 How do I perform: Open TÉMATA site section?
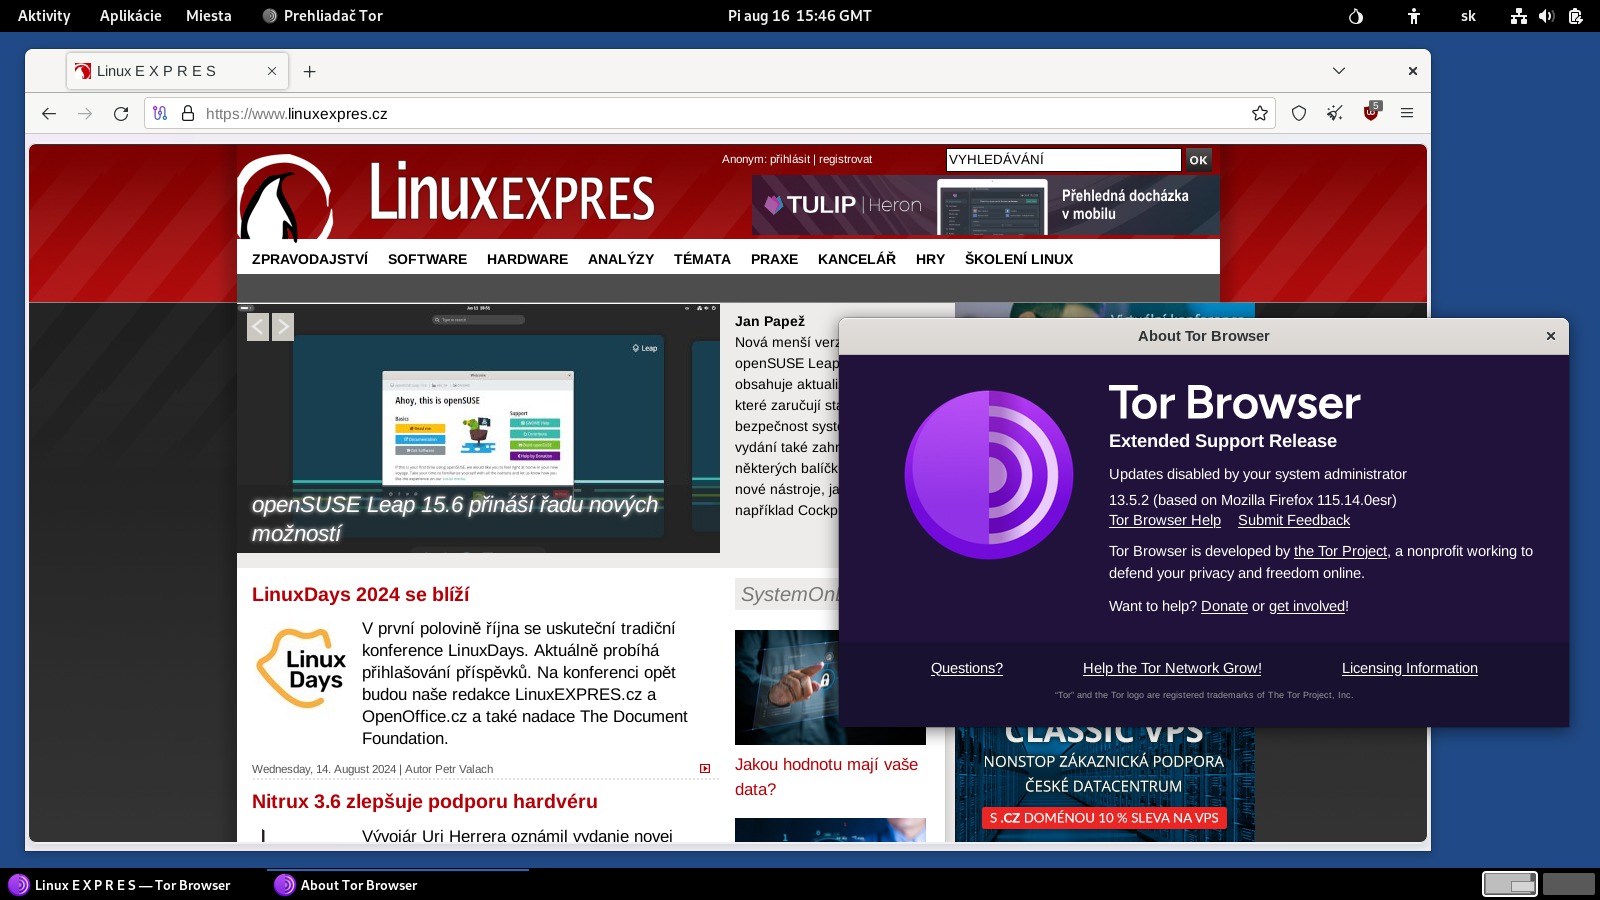(702, 259)
